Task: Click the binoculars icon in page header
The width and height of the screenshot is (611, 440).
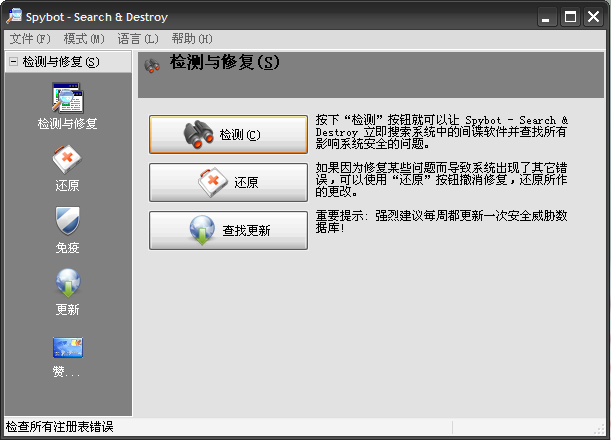Action: click(152, 65)
